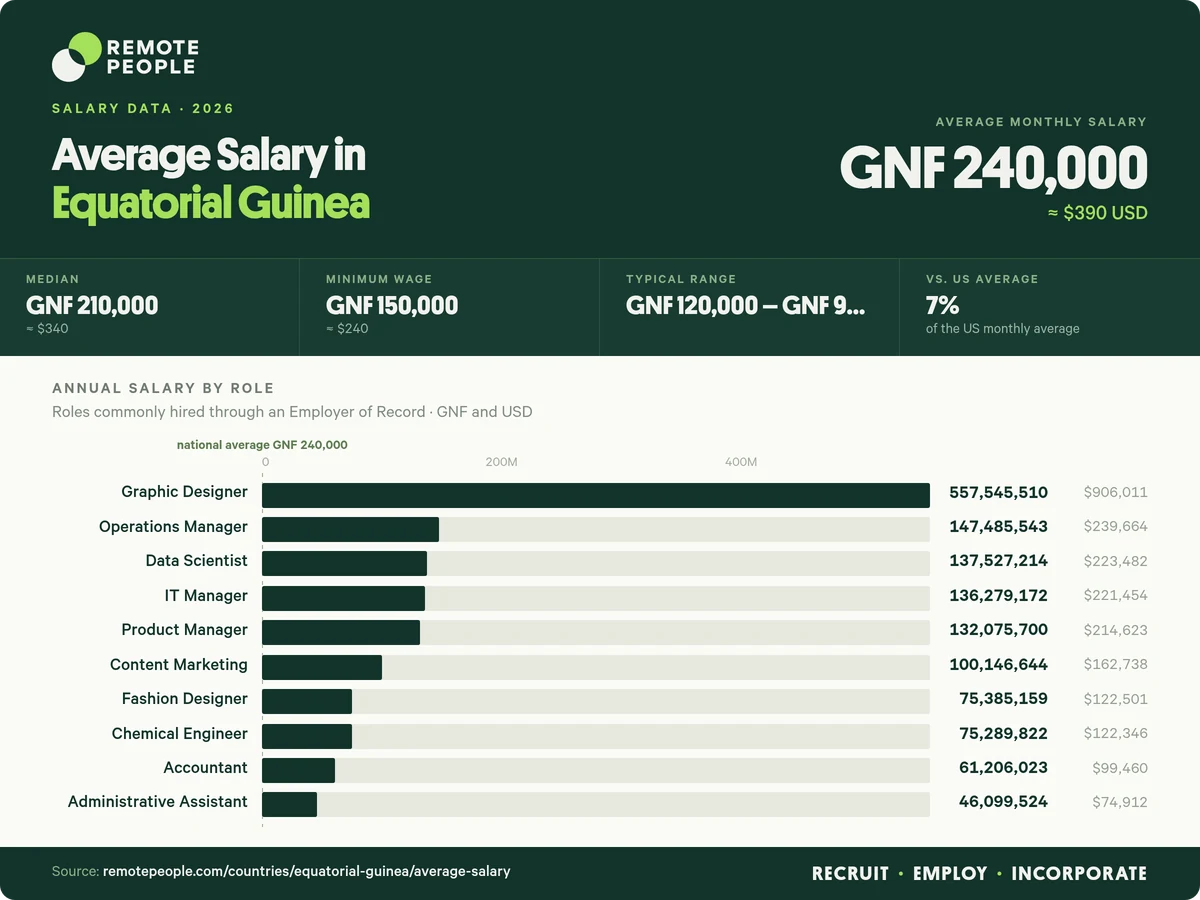Image resolution: width=1200 pixels, height=900 pixels.
Task: Click the 'IT Manager' role label
Action: click(206, 595)
